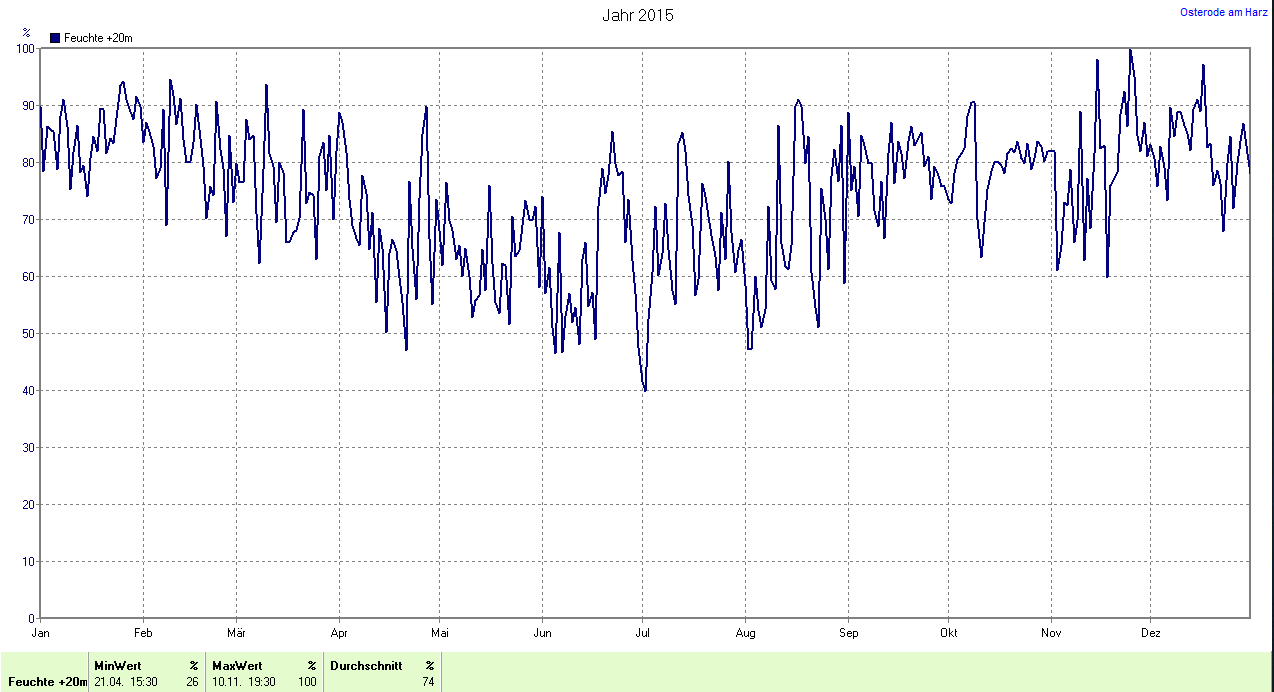
Task: Click the Feuchte +20m row label in the table
Action: pos(47,682)
